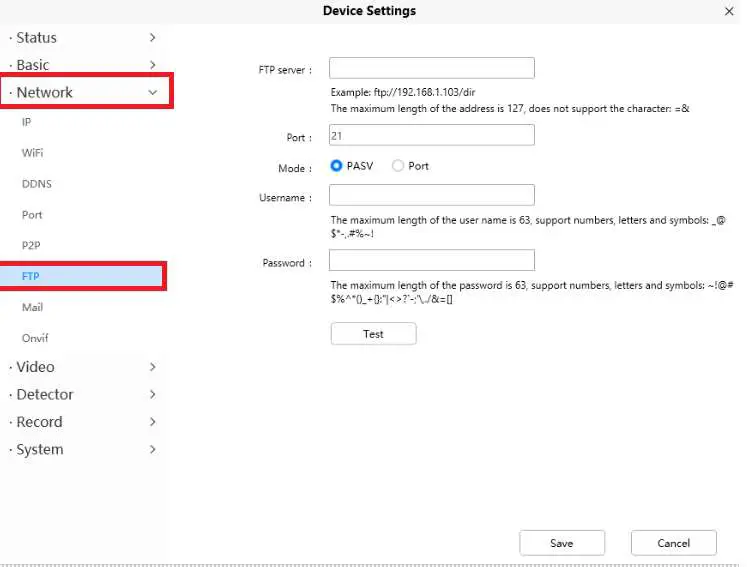Click the Cancel button
Screen dimensions: 747x567
[x=673, y=543]
